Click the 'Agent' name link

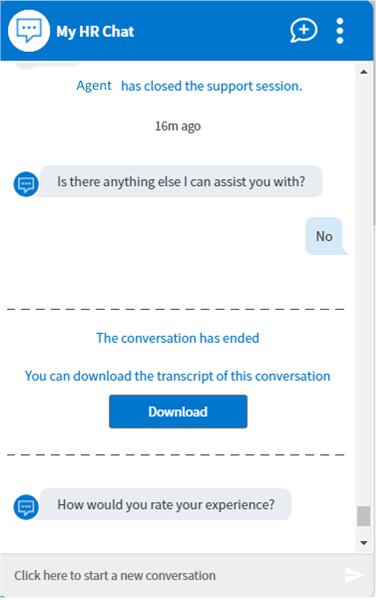coord(94,85)
